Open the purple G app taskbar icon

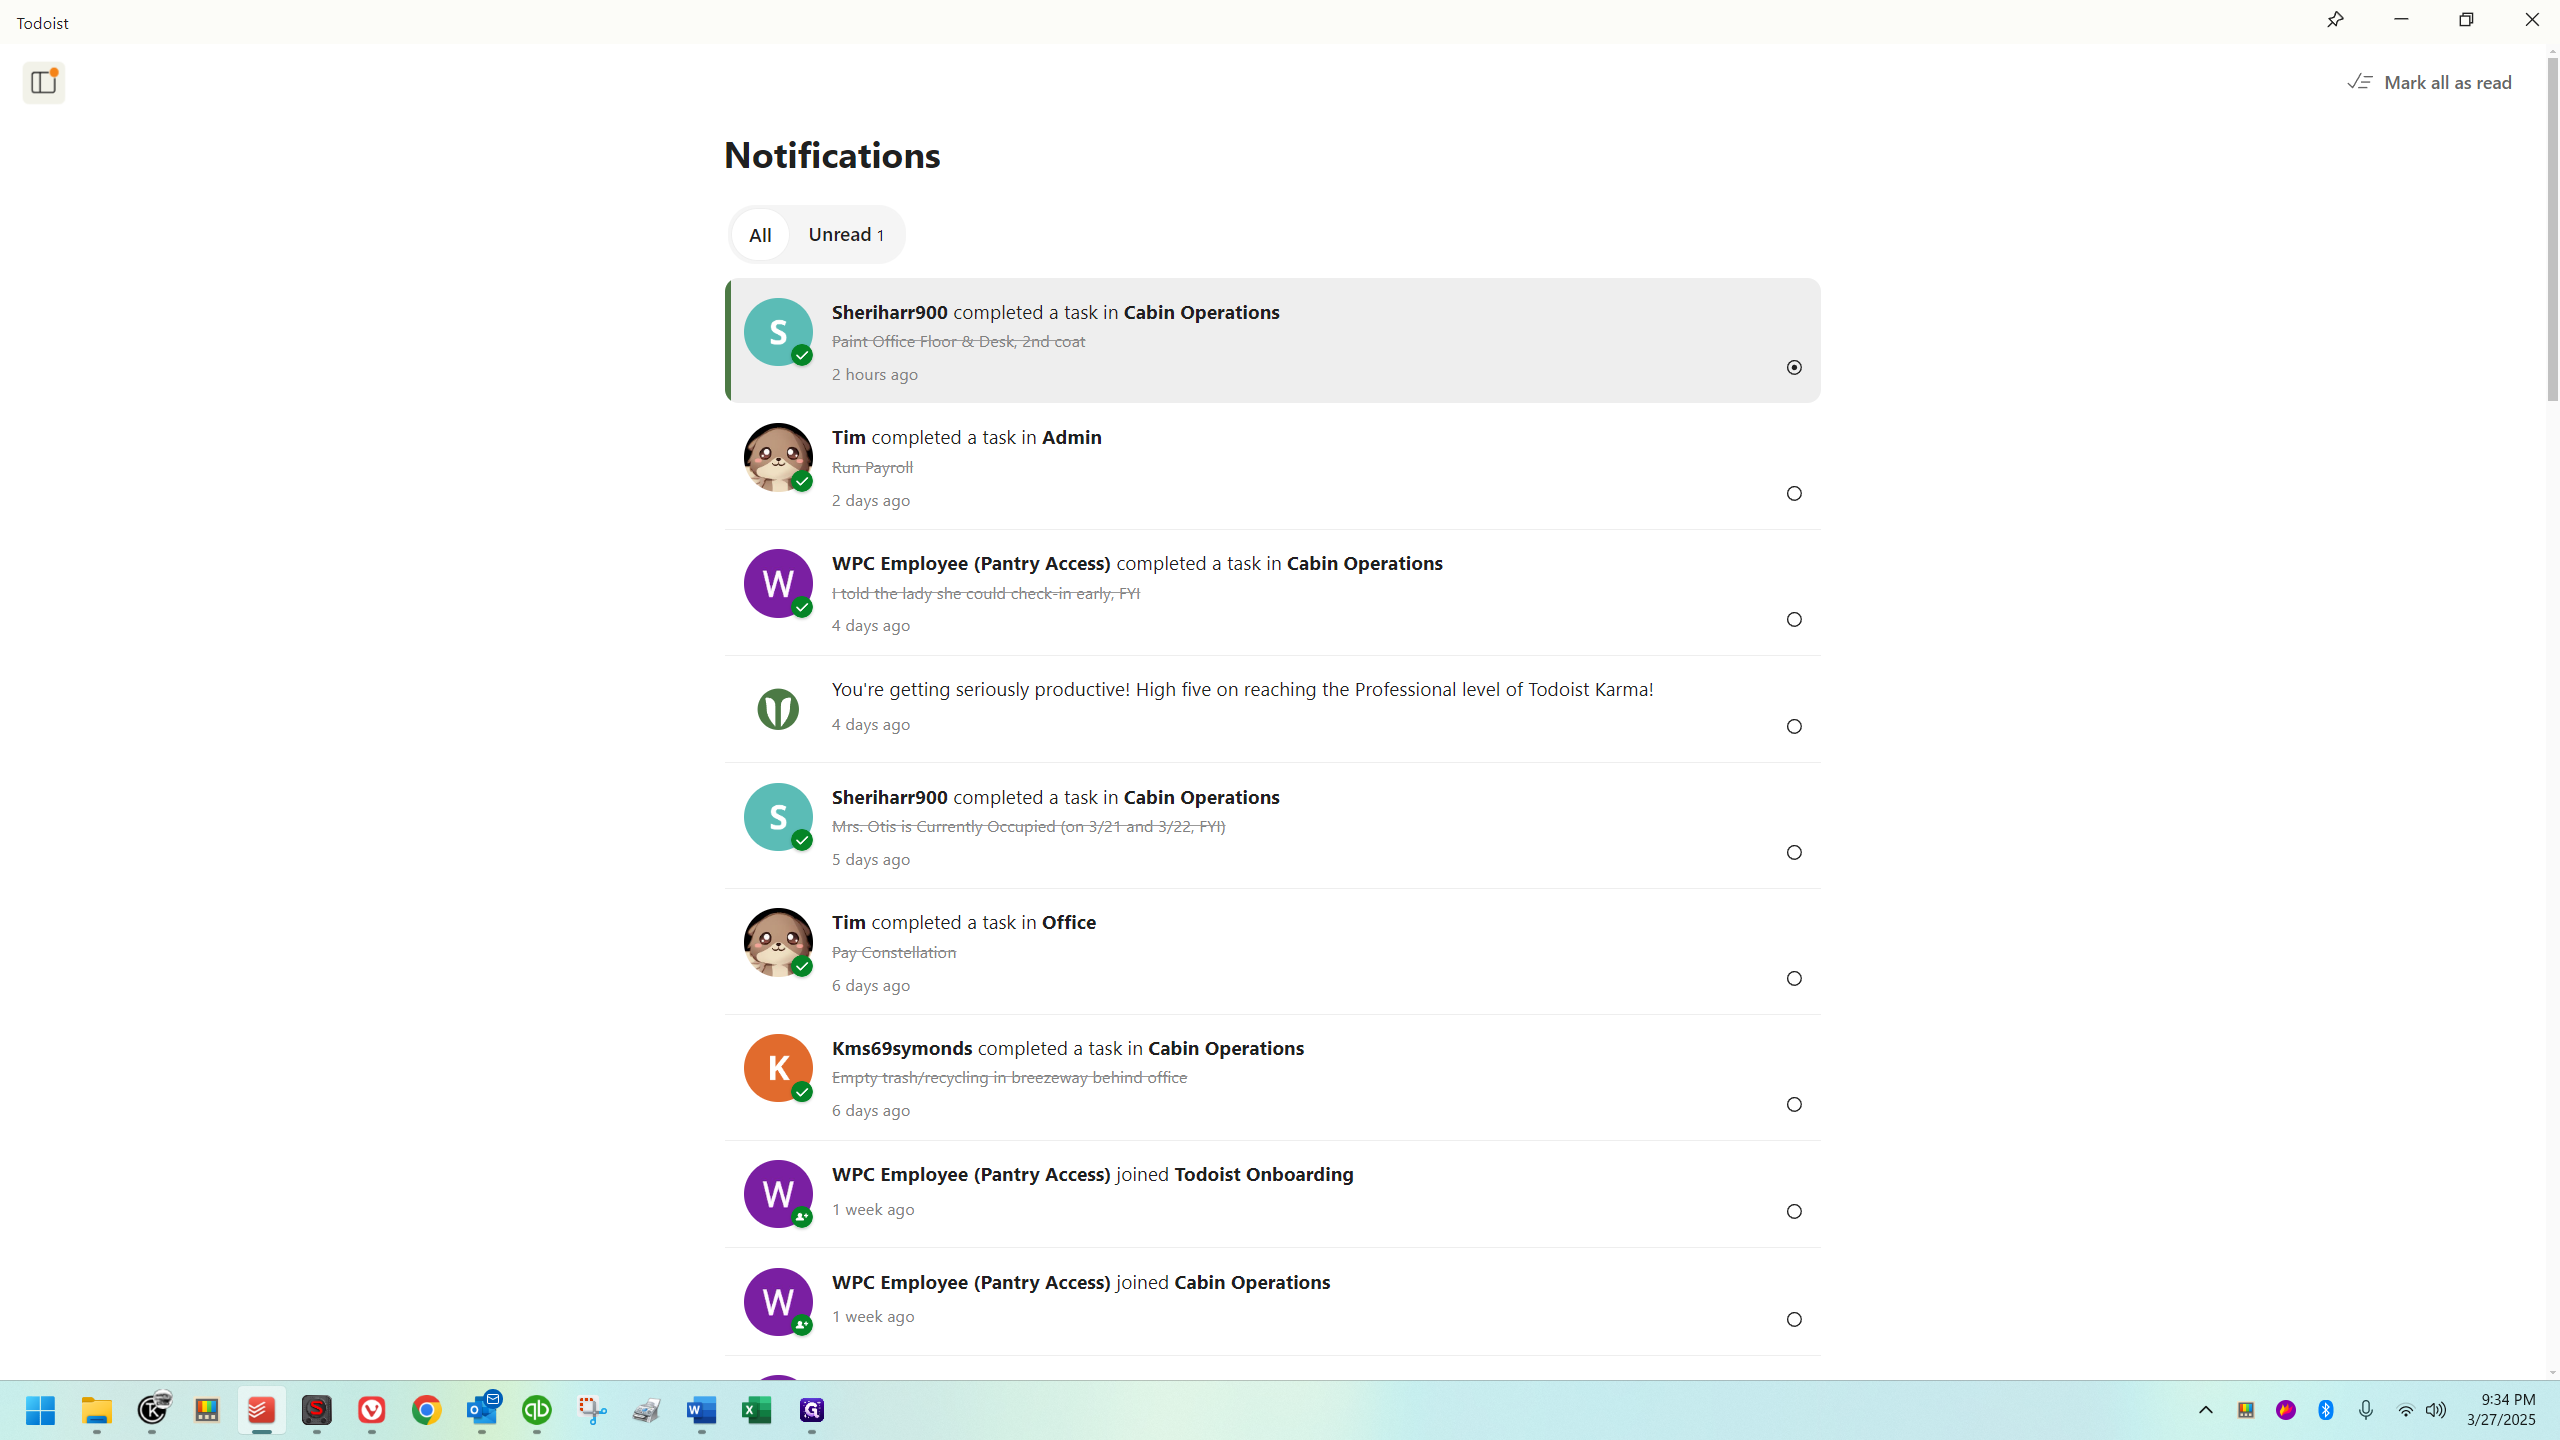812,1410
